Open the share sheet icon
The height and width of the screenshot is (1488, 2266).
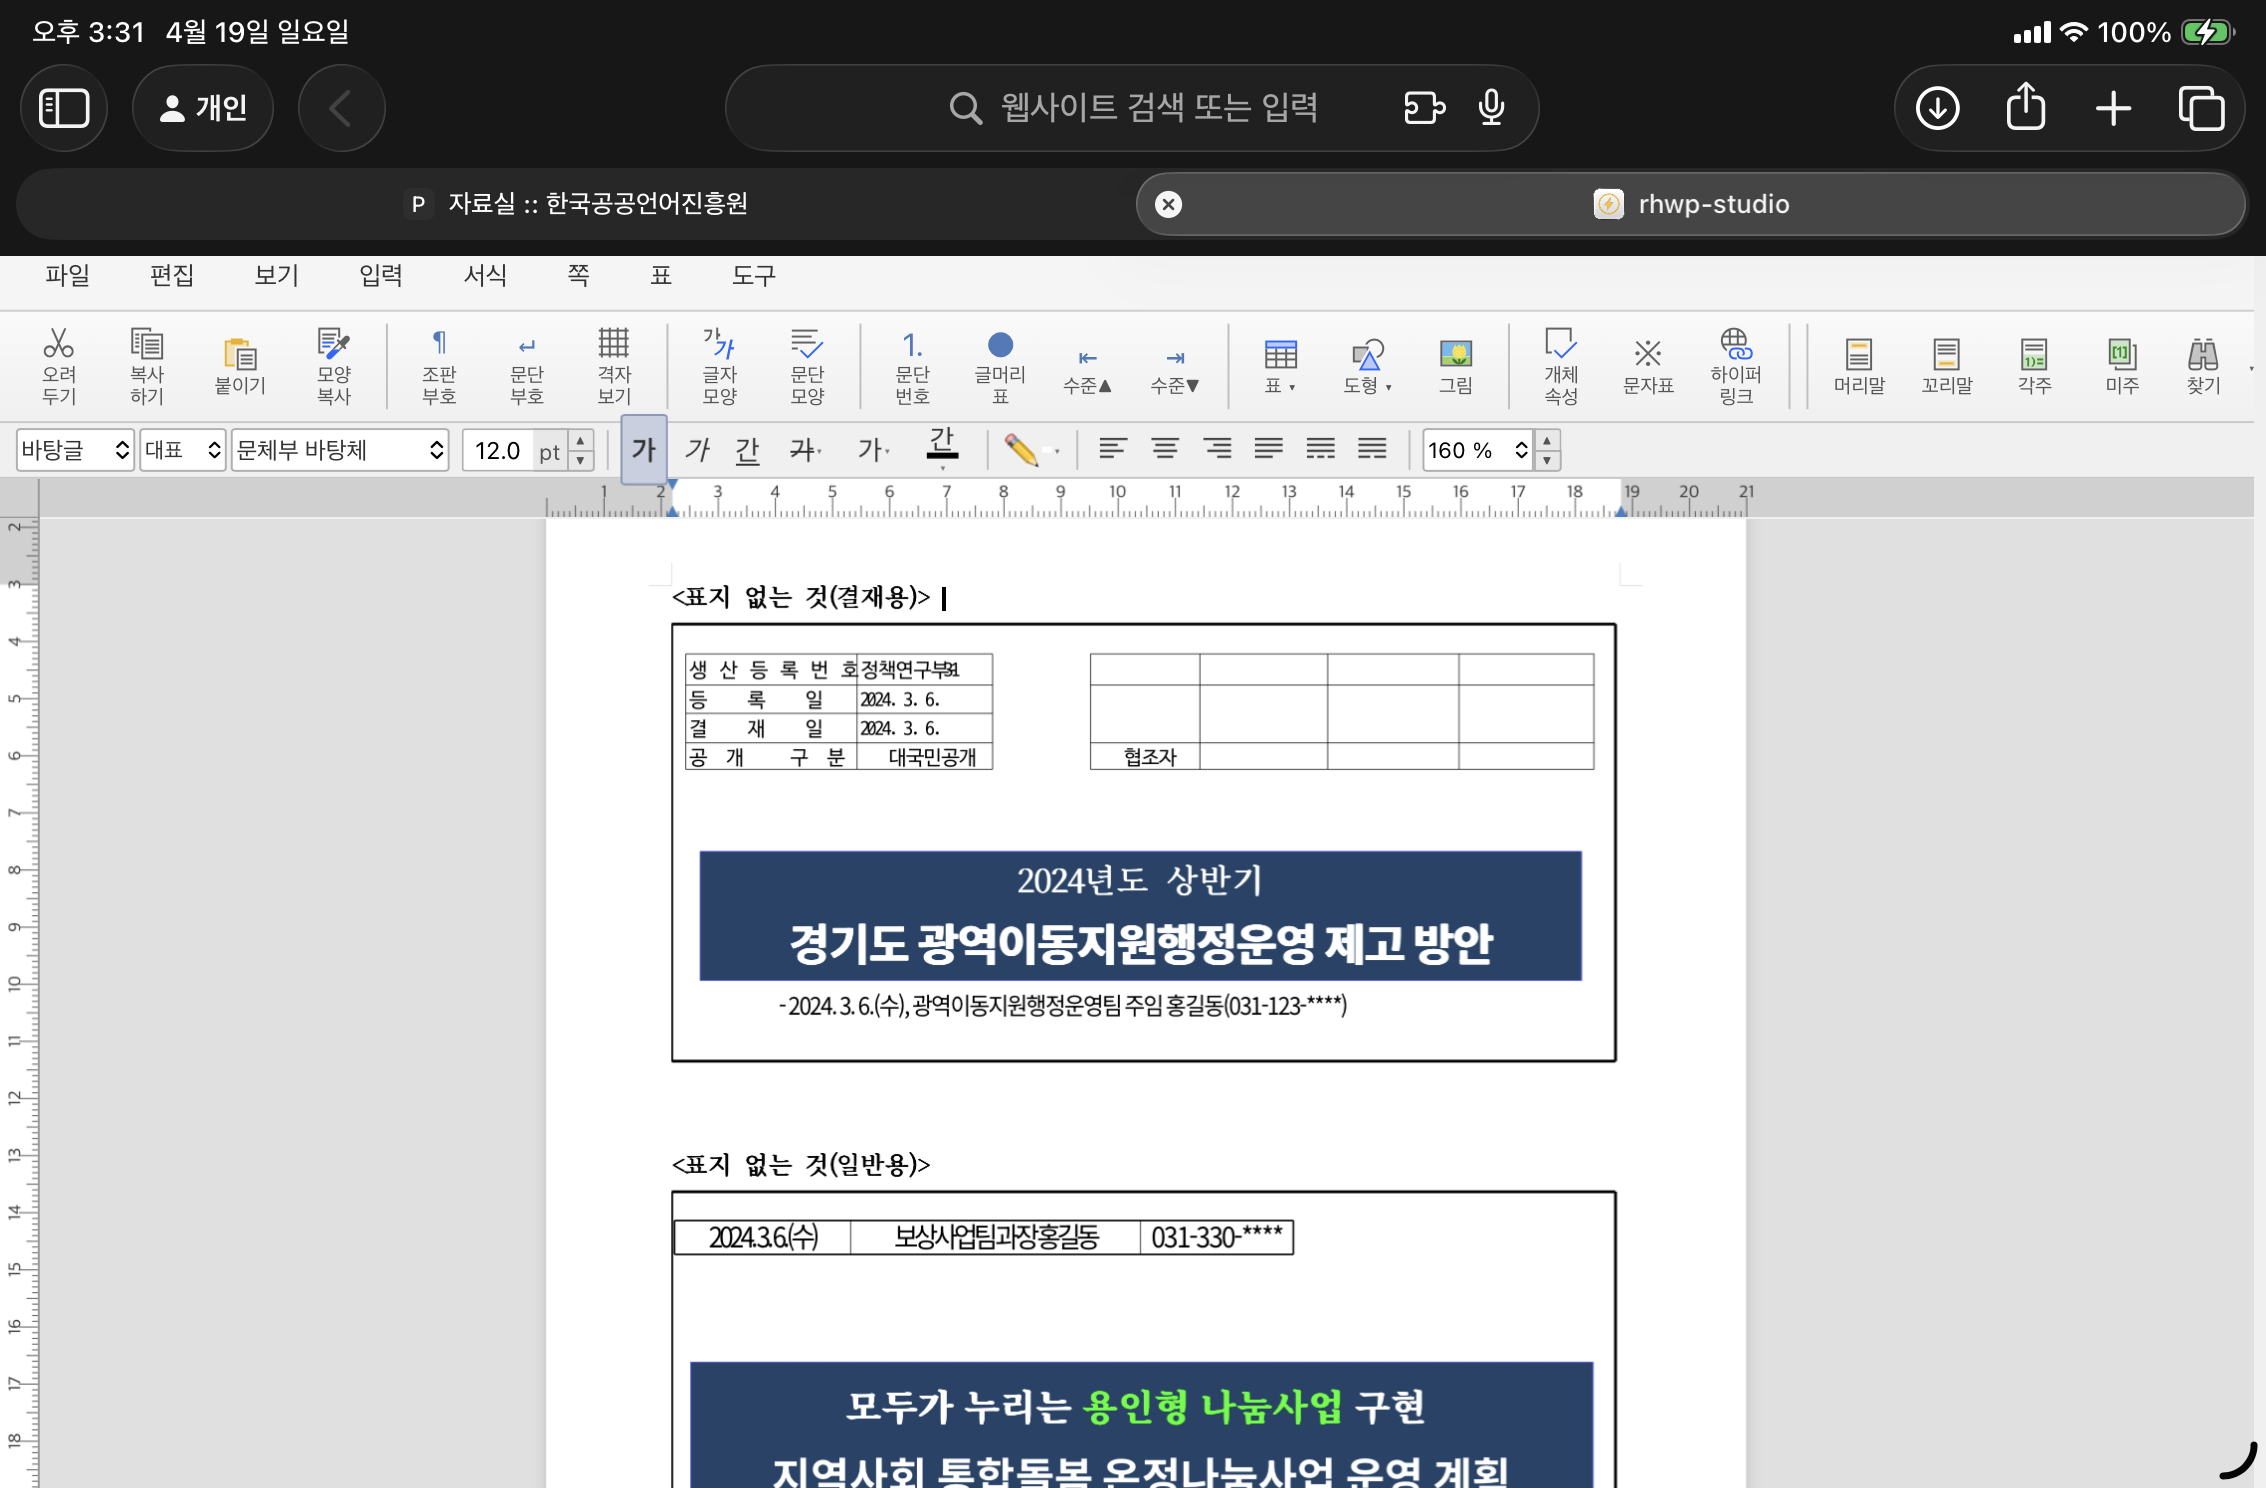click(x=2026, y=106)
